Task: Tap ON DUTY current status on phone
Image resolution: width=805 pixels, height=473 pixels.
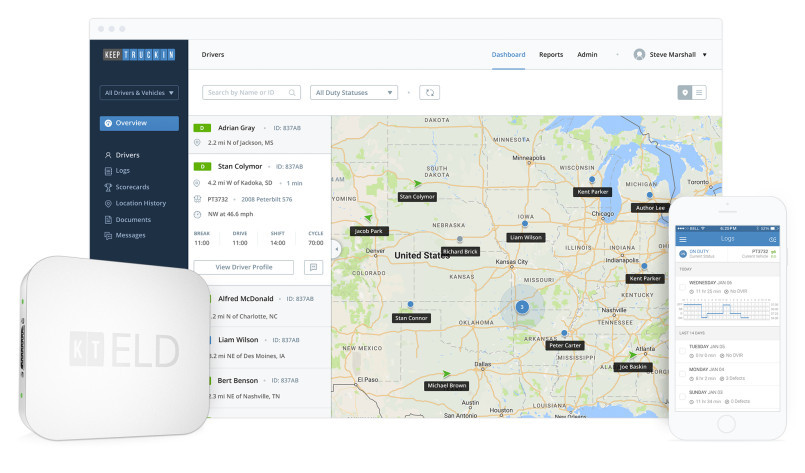Action: point(699,253)
